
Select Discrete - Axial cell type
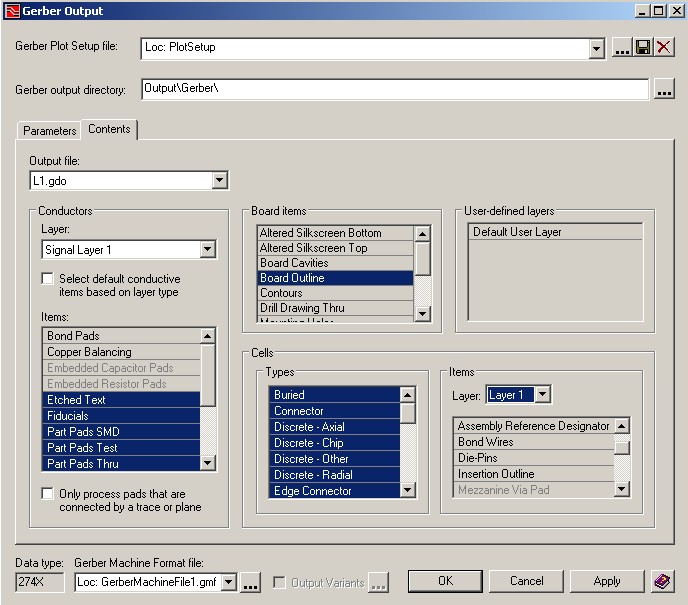pyautogui.click(x=334, y=427)
